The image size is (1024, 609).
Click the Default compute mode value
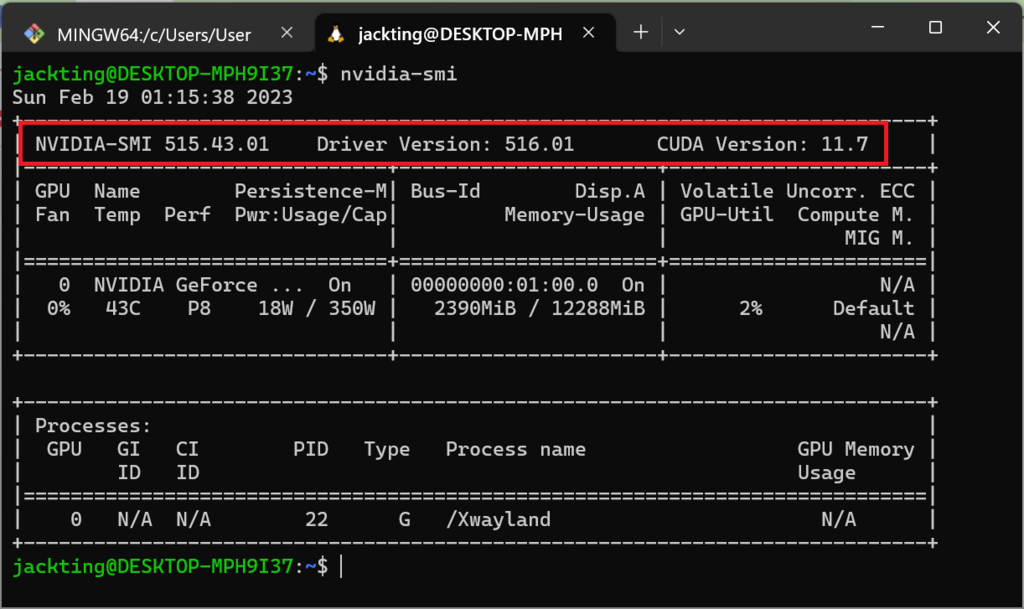[873, 308]
